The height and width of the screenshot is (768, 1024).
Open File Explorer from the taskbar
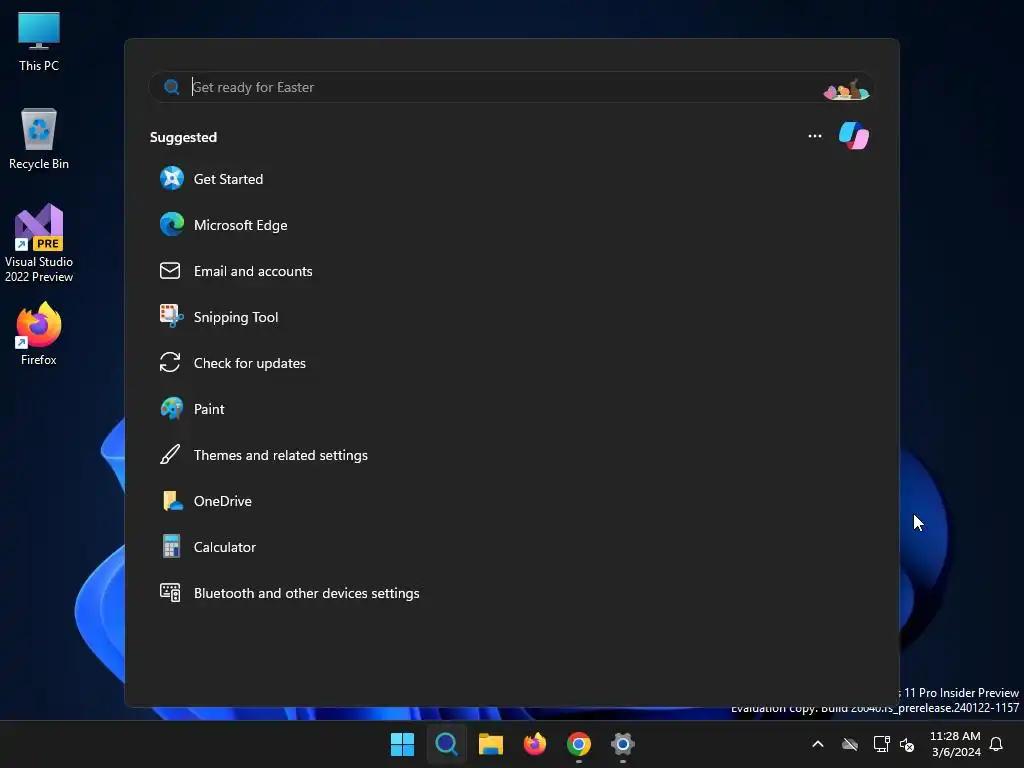point(490,744)
